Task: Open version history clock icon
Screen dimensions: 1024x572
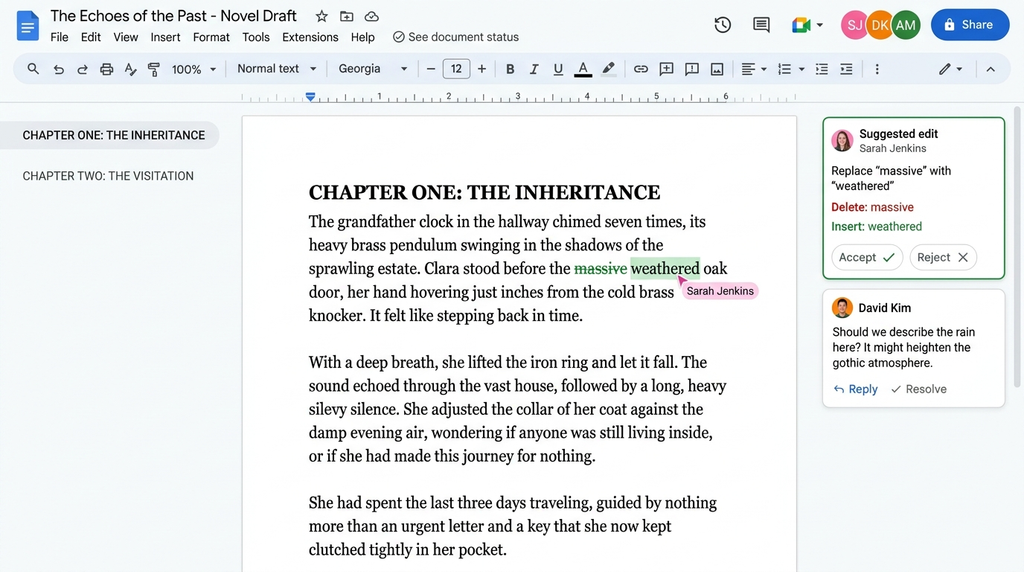Action: click(x=722, y=25)
